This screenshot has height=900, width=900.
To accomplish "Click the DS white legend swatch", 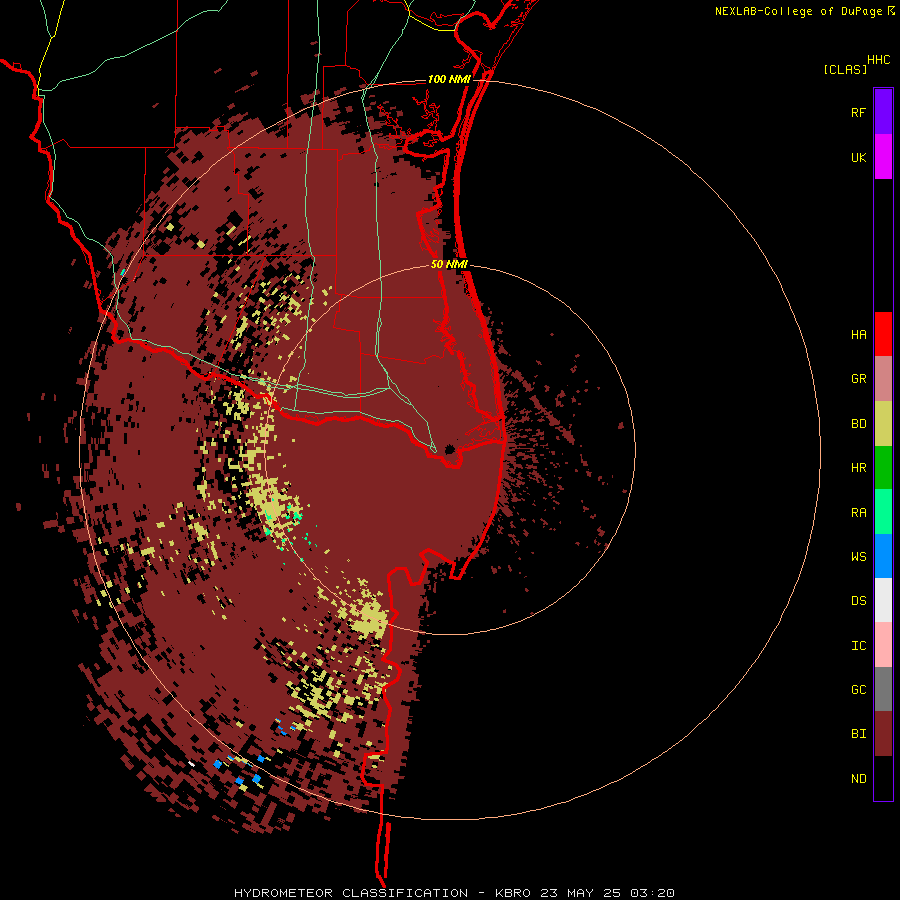I will pos(883,600).
